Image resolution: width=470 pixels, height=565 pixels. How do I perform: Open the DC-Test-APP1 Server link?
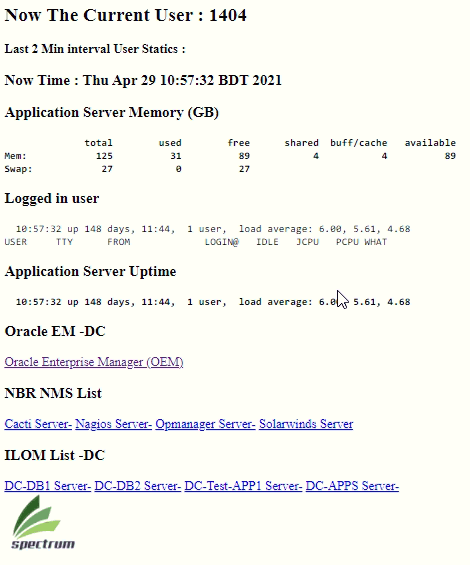pyautogui.click(x=243, y=486)
